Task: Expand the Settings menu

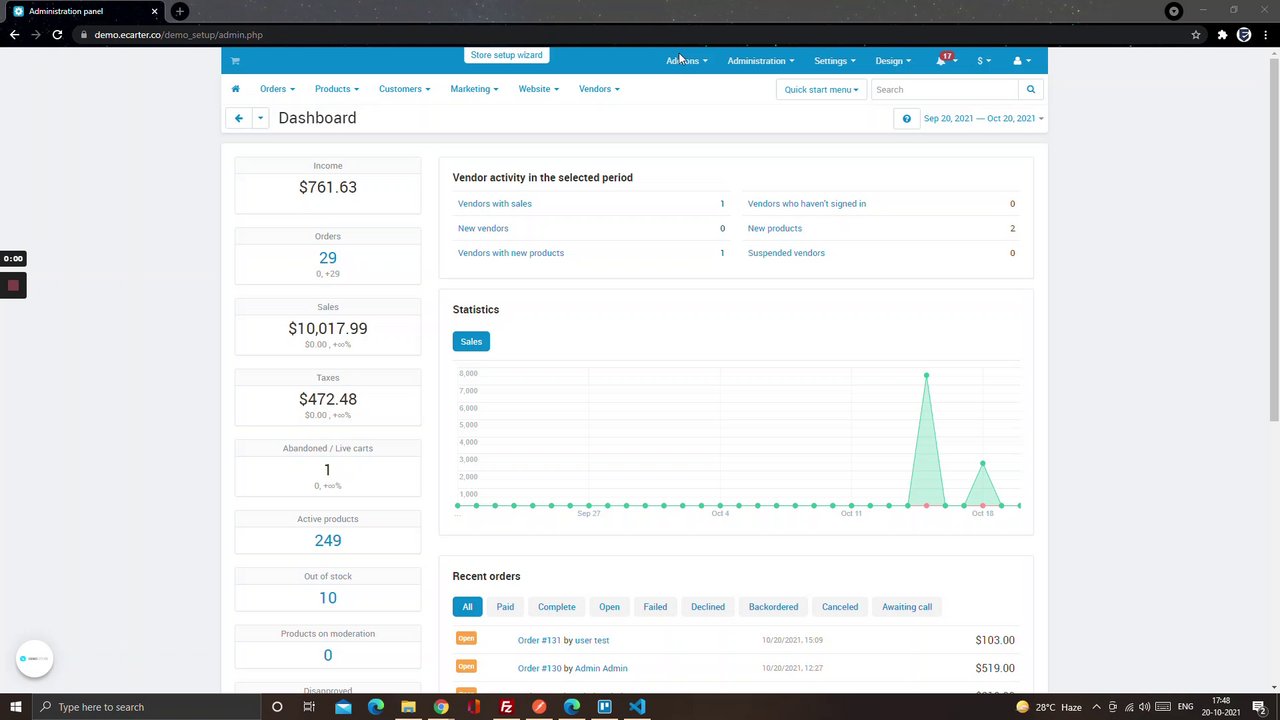Action: (x=835, y=61)
